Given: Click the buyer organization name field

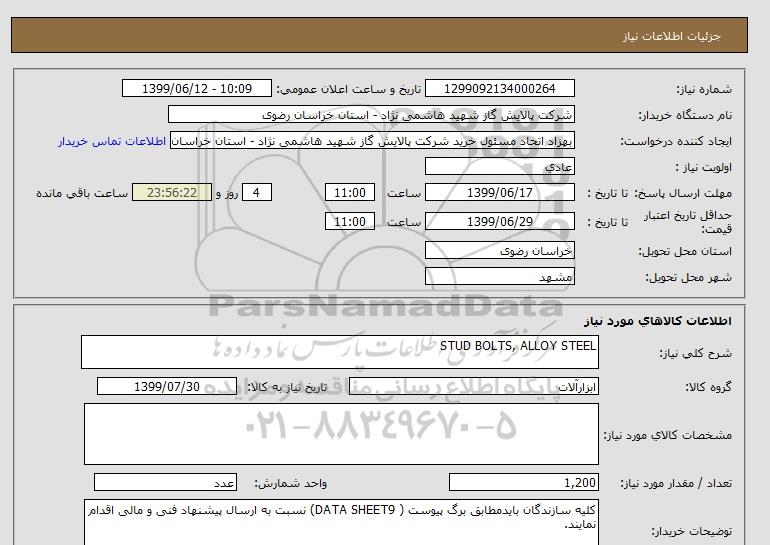Looking at the screenshot, I should (371, 114).
